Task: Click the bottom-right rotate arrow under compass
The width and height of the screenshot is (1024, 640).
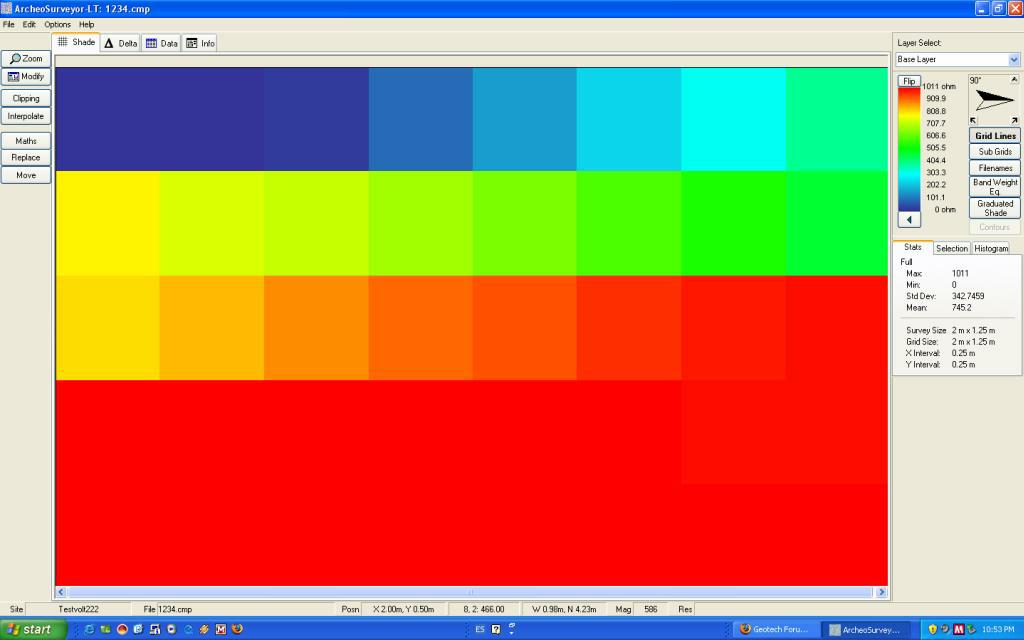Action: pyautogui.click(x=1014, y=120)
